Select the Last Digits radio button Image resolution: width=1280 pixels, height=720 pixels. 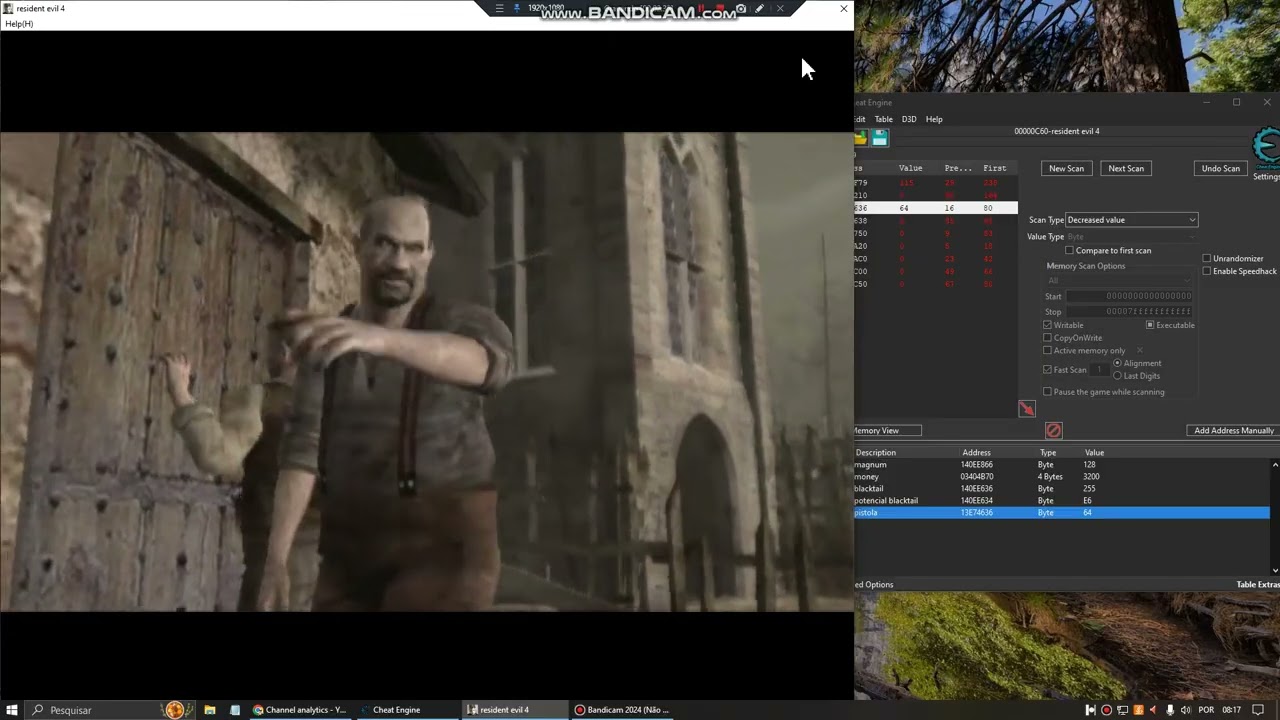coord(1118,376)
